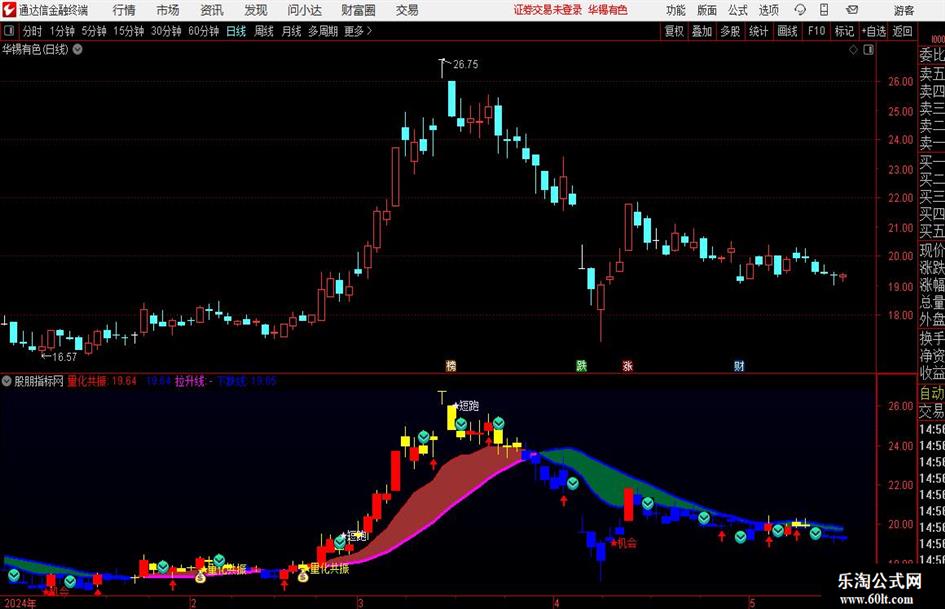Click the diamond icon above the price axis

tap(853, 50)
